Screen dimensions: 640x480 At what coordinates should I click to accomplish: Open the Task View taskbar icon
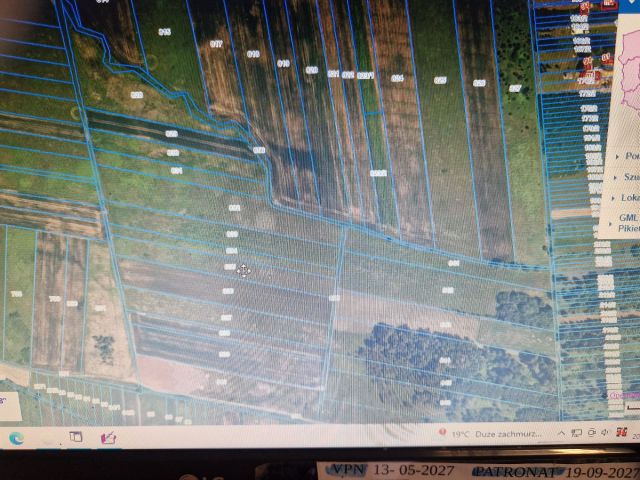[76, 437]
